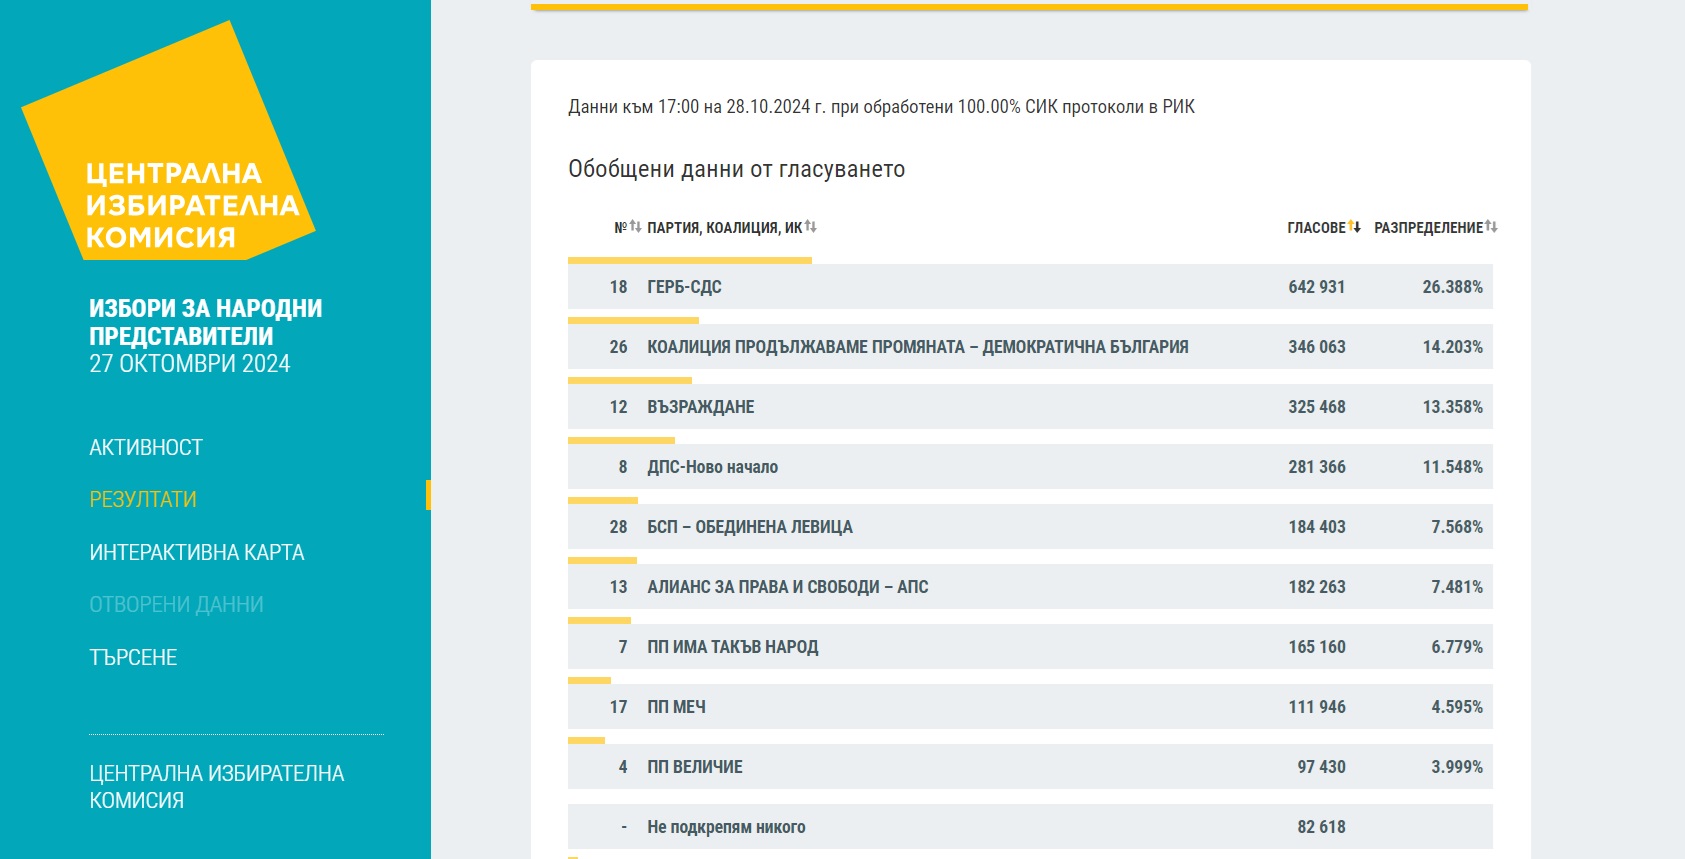Click the 11.548% share value
This screenshot has height=859, width=1685.
click(x=1452, y=467)
